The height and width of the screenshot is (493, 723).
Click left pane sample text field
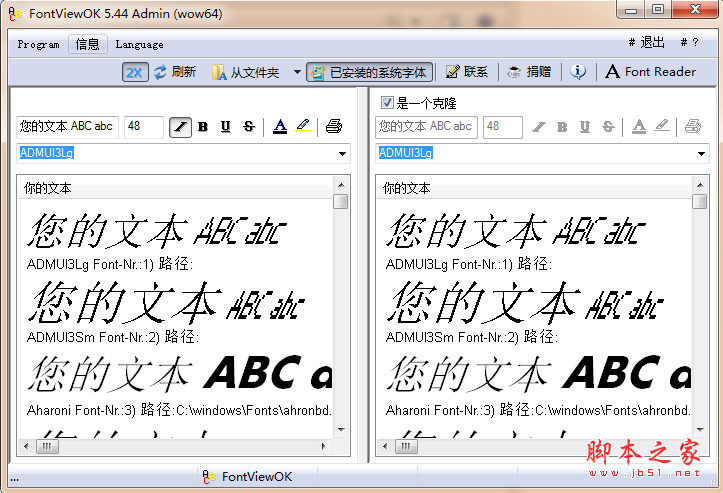pos(67,126)
